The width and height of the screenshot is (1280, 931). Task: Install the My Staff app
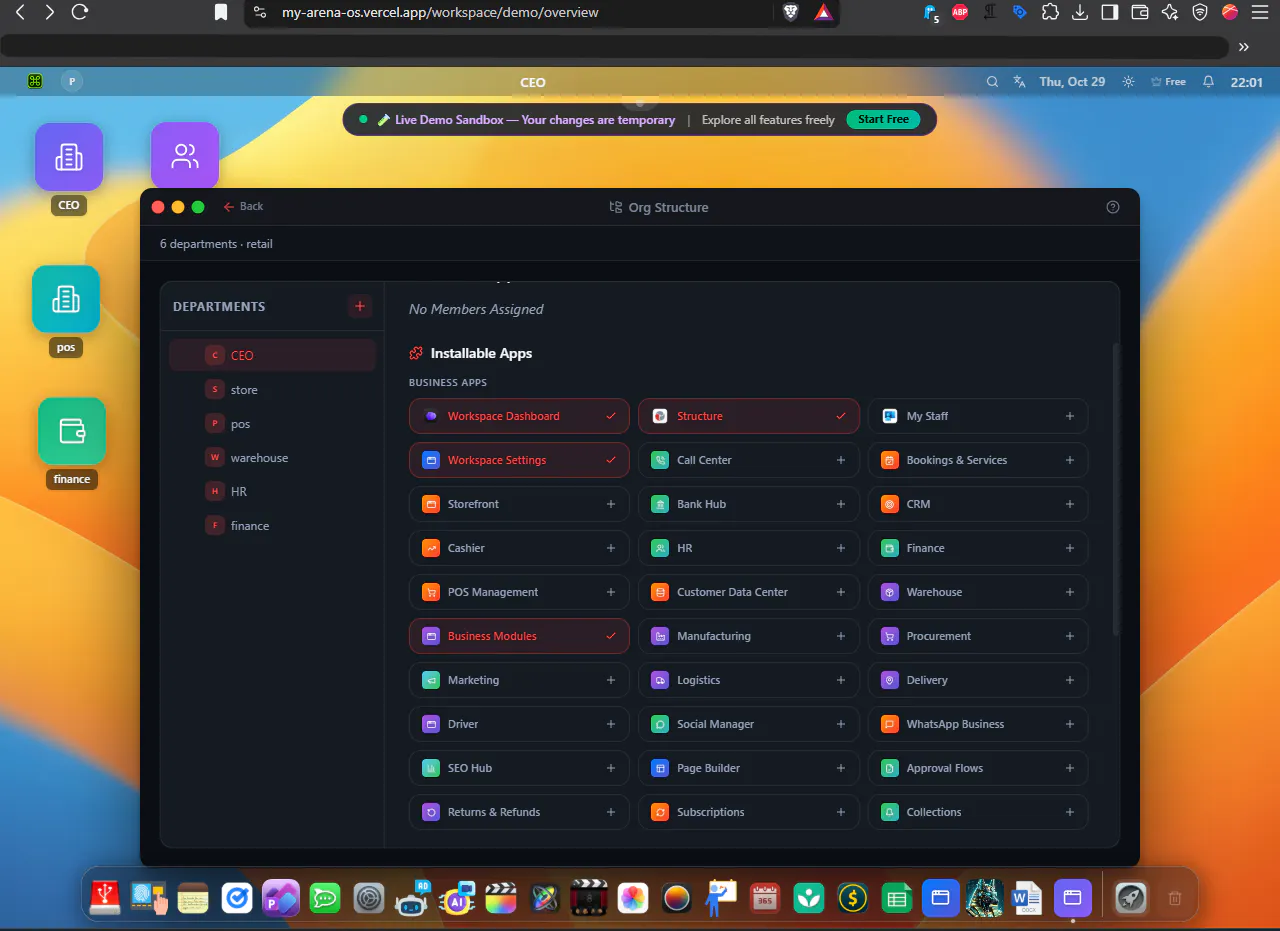(x=978, y=416)
